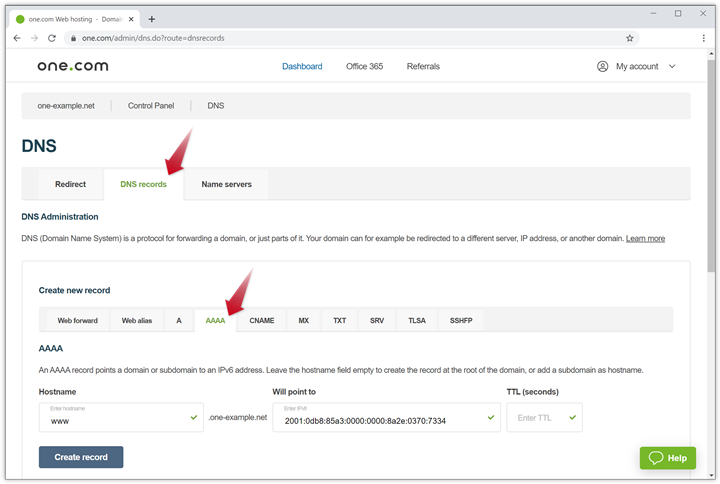This screenshot has height=484, width=720.
Task: Click the Control Panel breadcrumb
Action: click(152, 106)
